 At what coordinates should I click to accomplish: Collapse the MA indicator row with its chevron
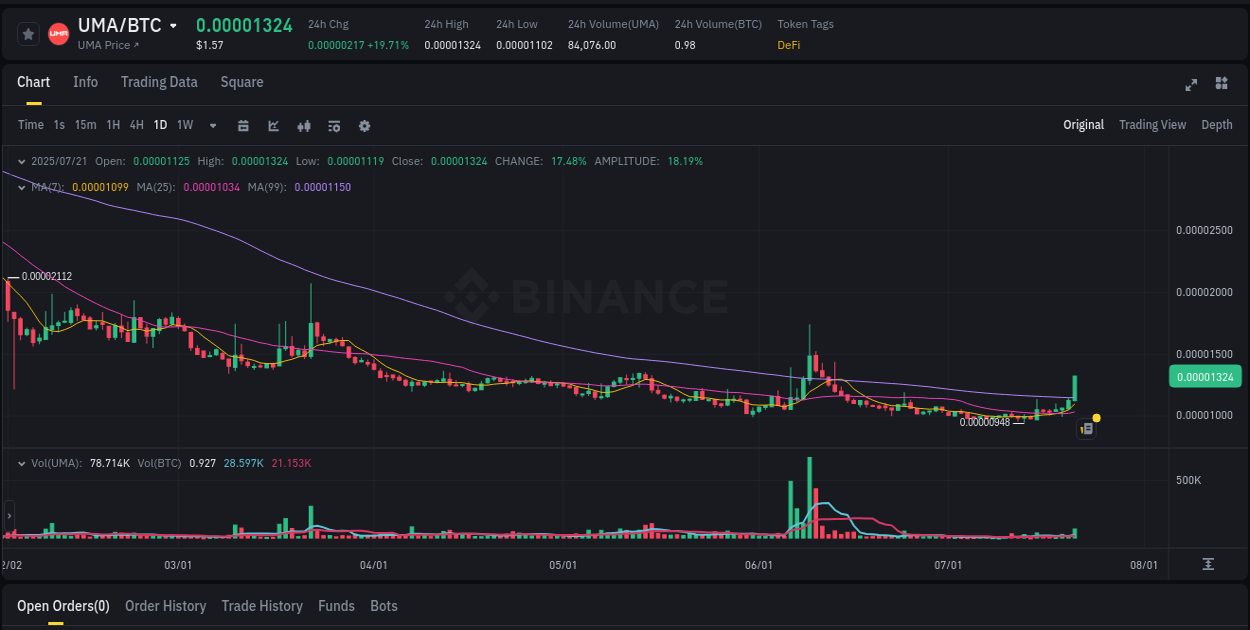coord(21,187)
